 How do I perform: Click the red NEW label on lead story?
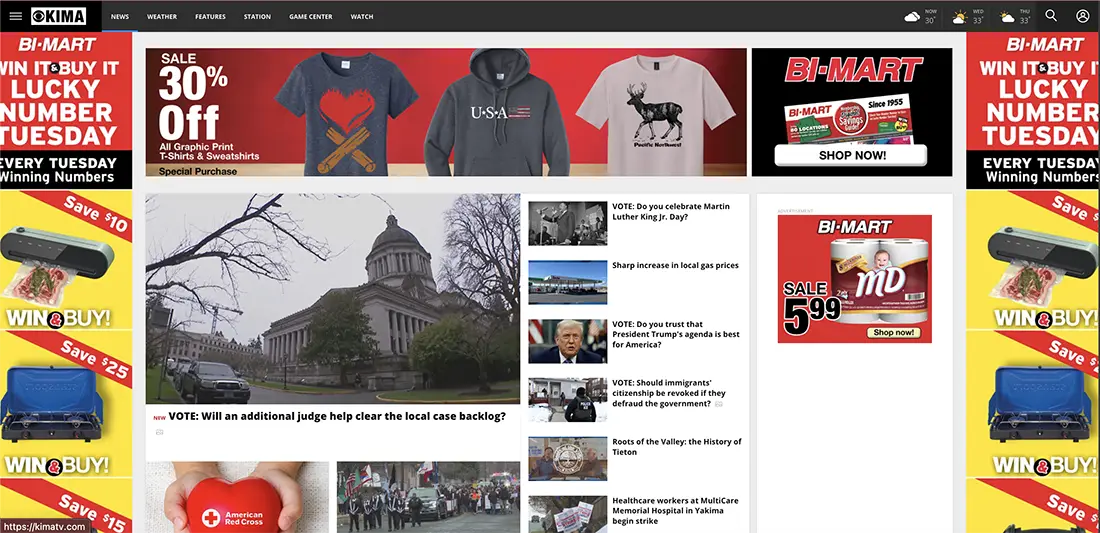(159, 418)
